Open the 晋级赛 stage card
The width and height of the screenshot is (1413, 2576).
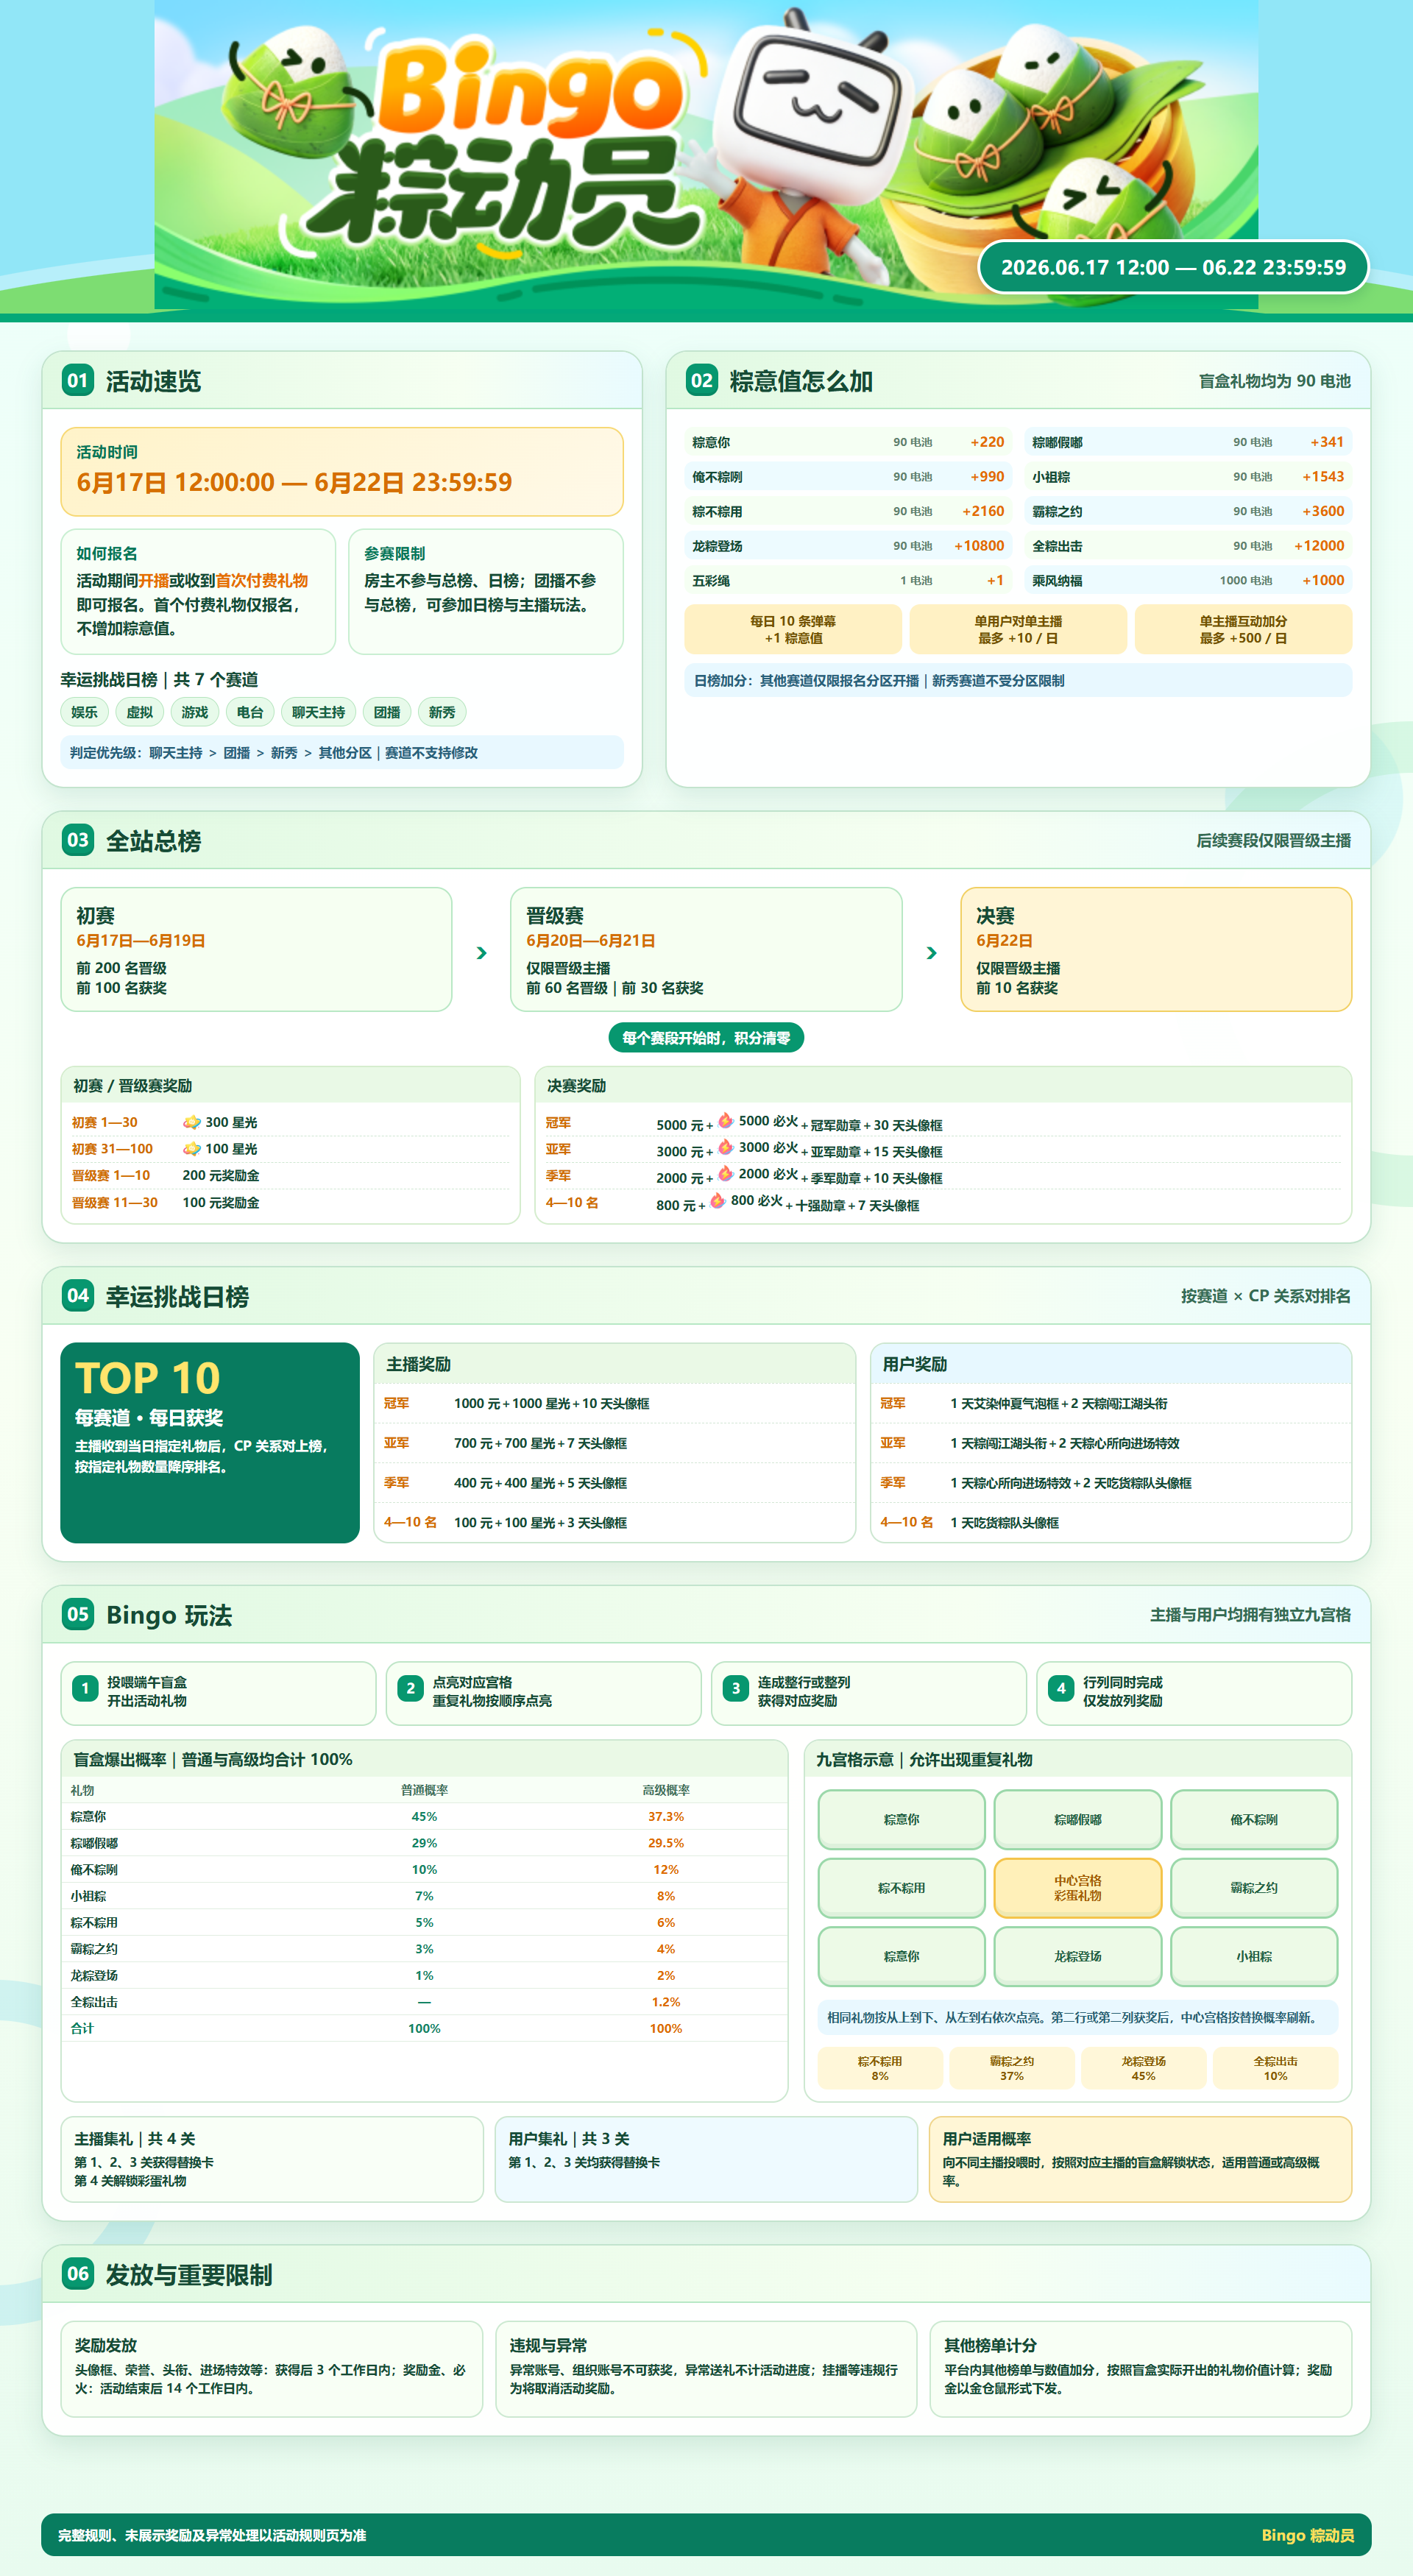click(x=706, y=949)
